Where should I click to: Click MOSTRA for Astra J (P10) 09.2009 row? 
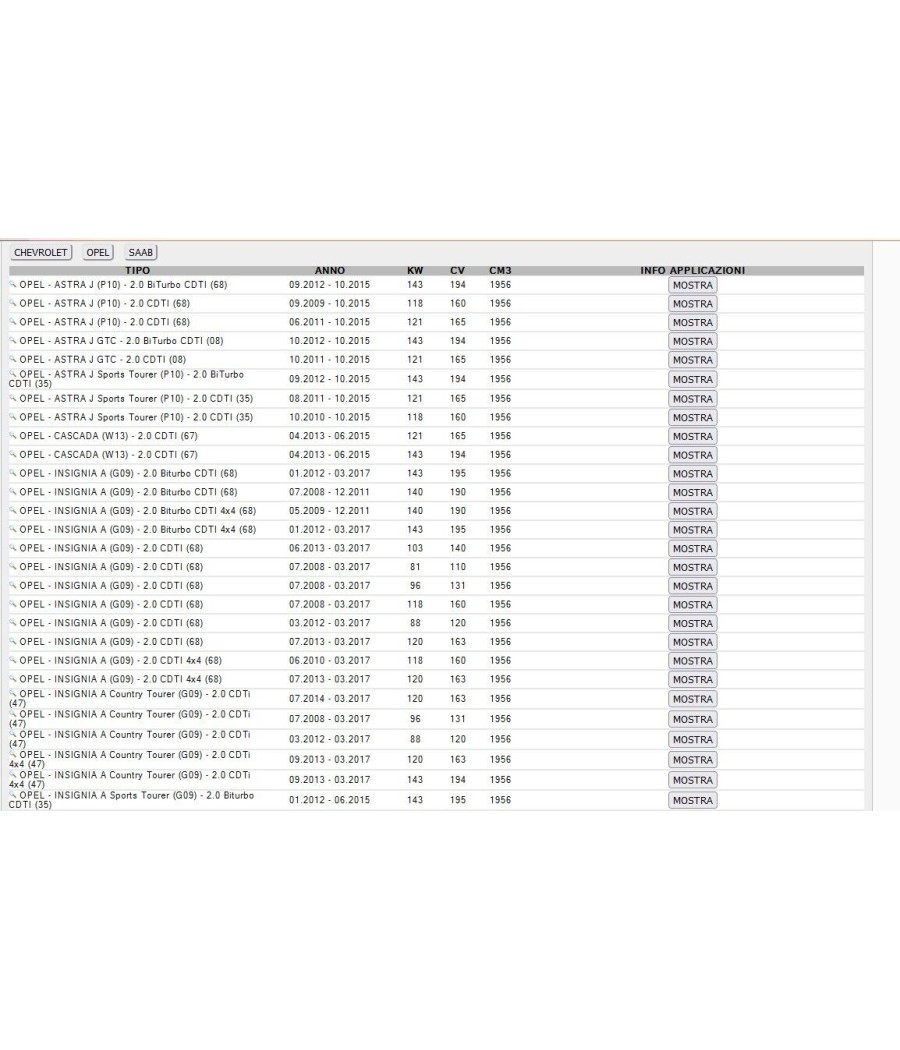point(692,304)
